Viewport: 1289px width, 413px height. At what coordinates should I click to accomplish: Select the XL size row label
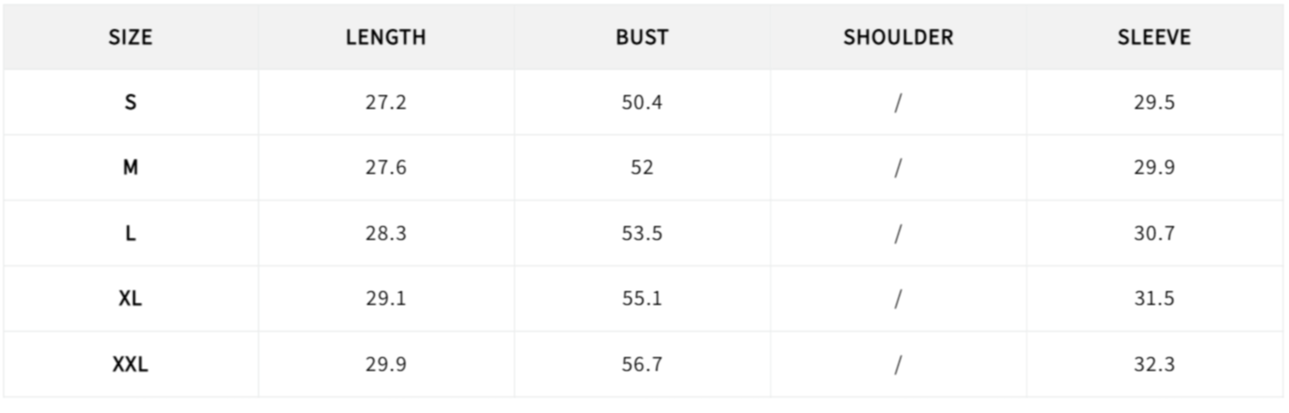coord(130,299)
